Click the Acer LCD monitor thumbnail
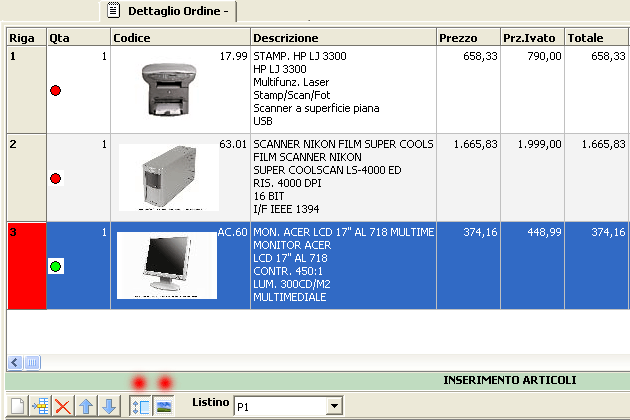 [x=167, y=265]
